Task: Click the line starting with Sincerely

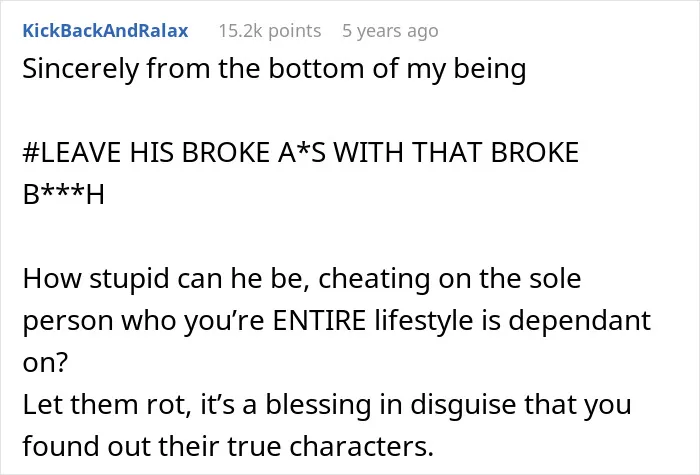Action: coord(274,70)
